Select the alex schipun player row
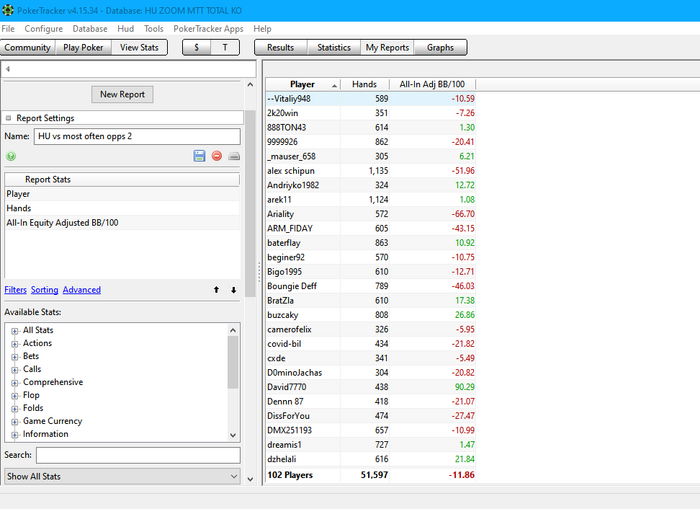The height and width of the screenshot is (509, 700). pyautogui.click(x=371, y=171)
